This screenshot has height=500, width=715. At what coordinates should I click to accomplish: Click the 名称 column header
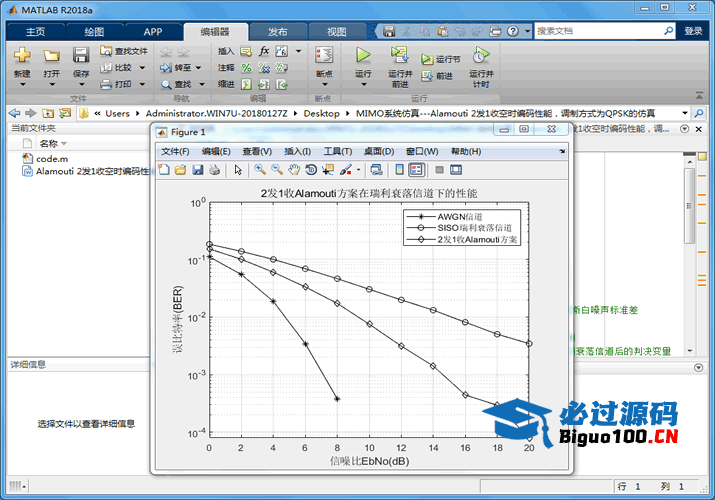tap(48, 144)
